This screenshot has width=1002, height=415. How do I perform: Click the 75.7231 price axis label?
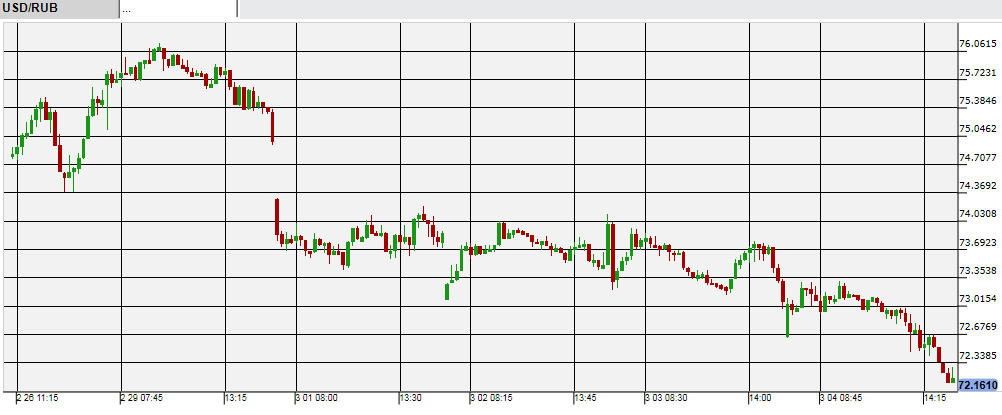coord(977,73)
